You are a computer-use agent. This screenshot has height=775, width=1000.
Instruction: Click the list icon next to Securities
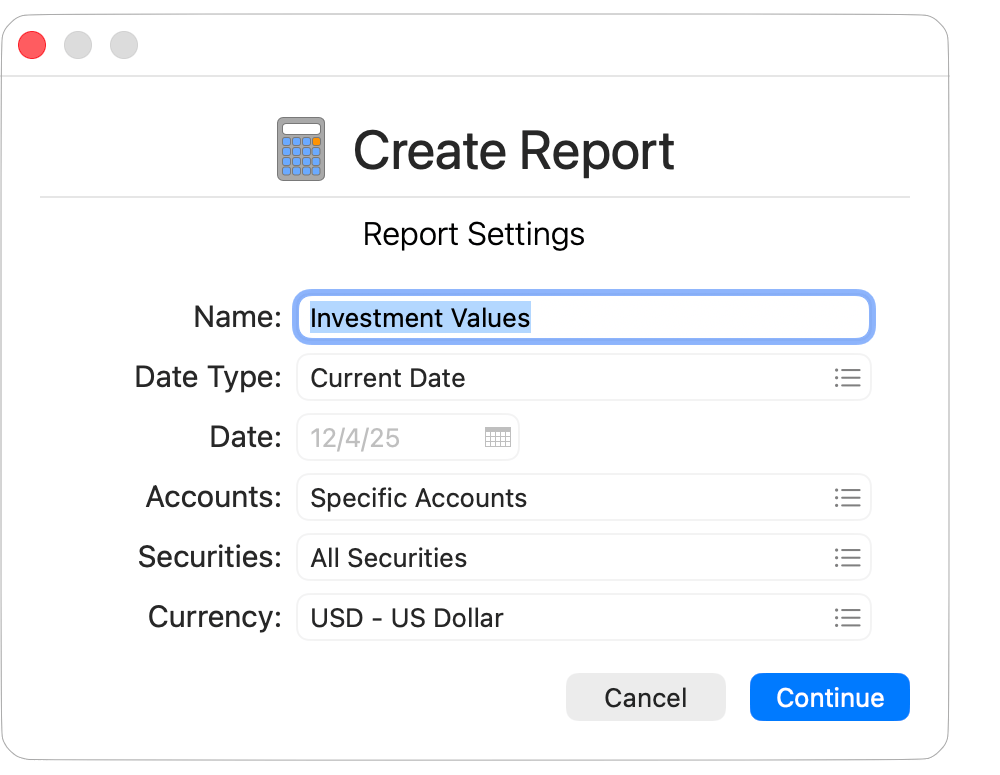click(847, 557)
